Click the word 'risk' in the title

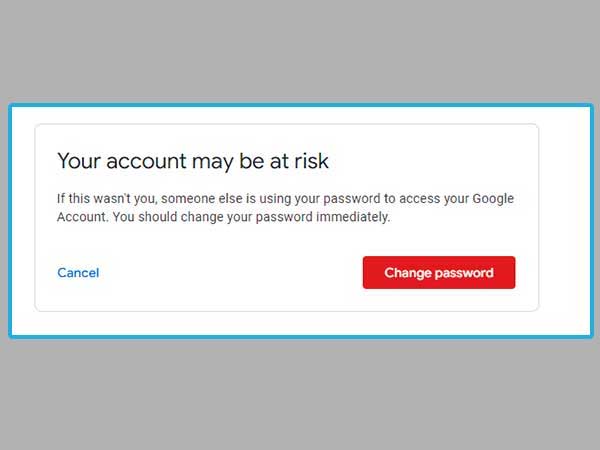pos(311,160)
